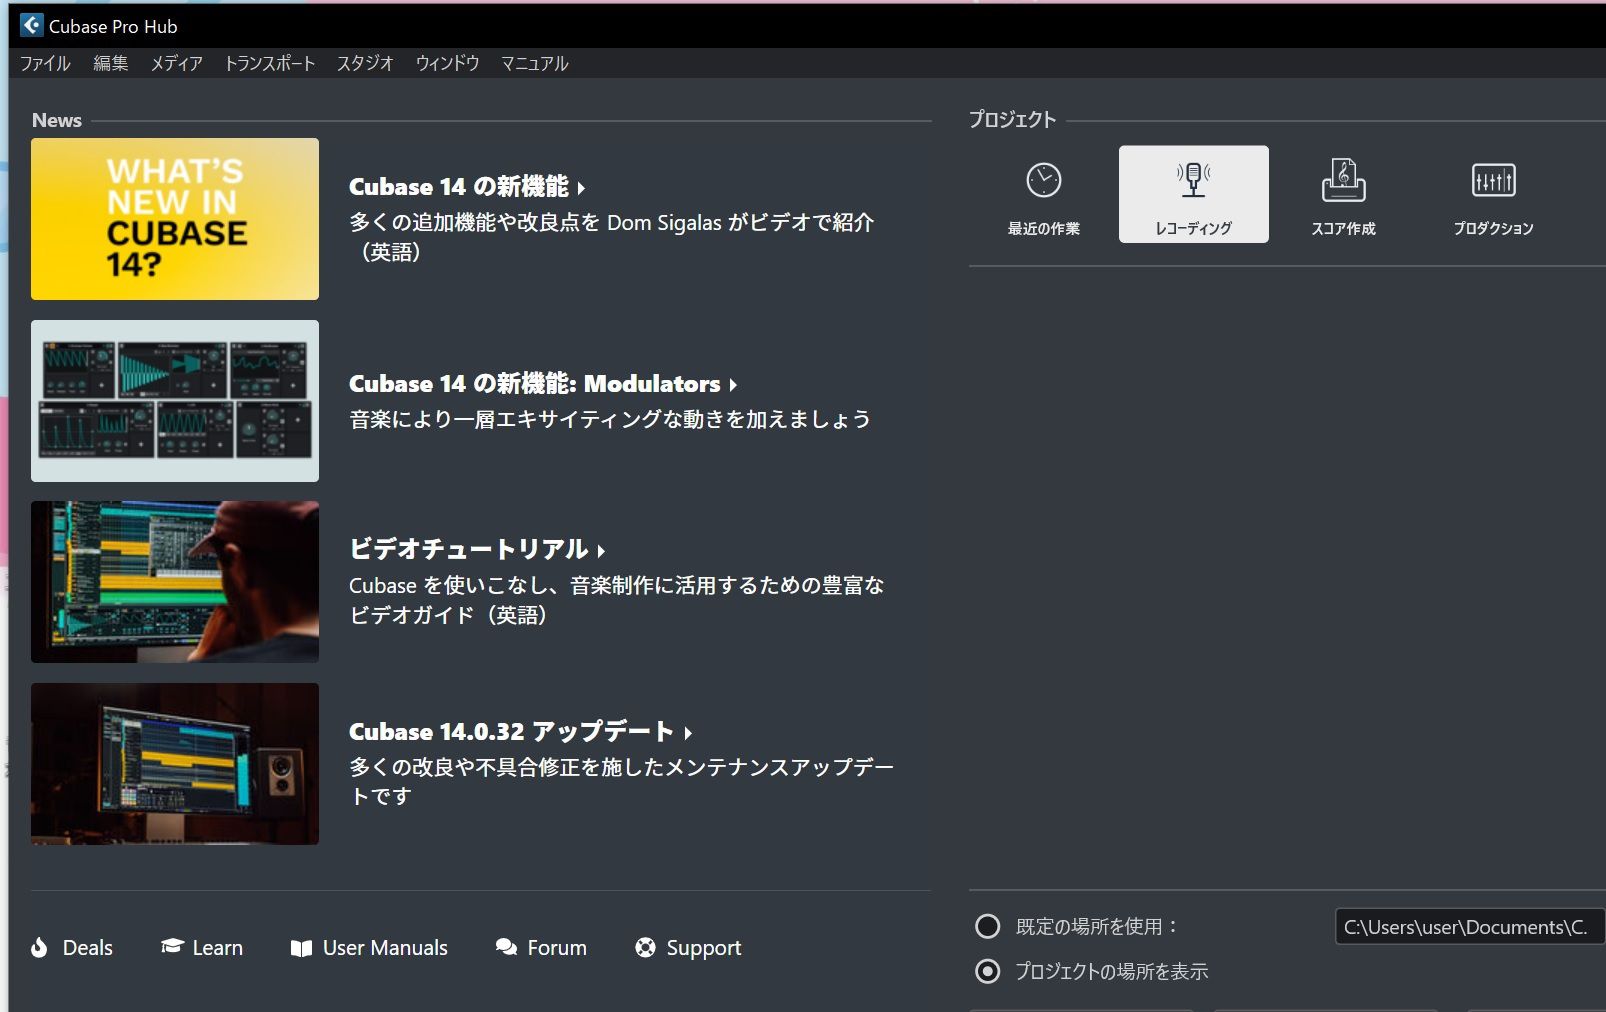Open the ファイル menu
The image size is (1606, 1012).
tap(45, 63)
